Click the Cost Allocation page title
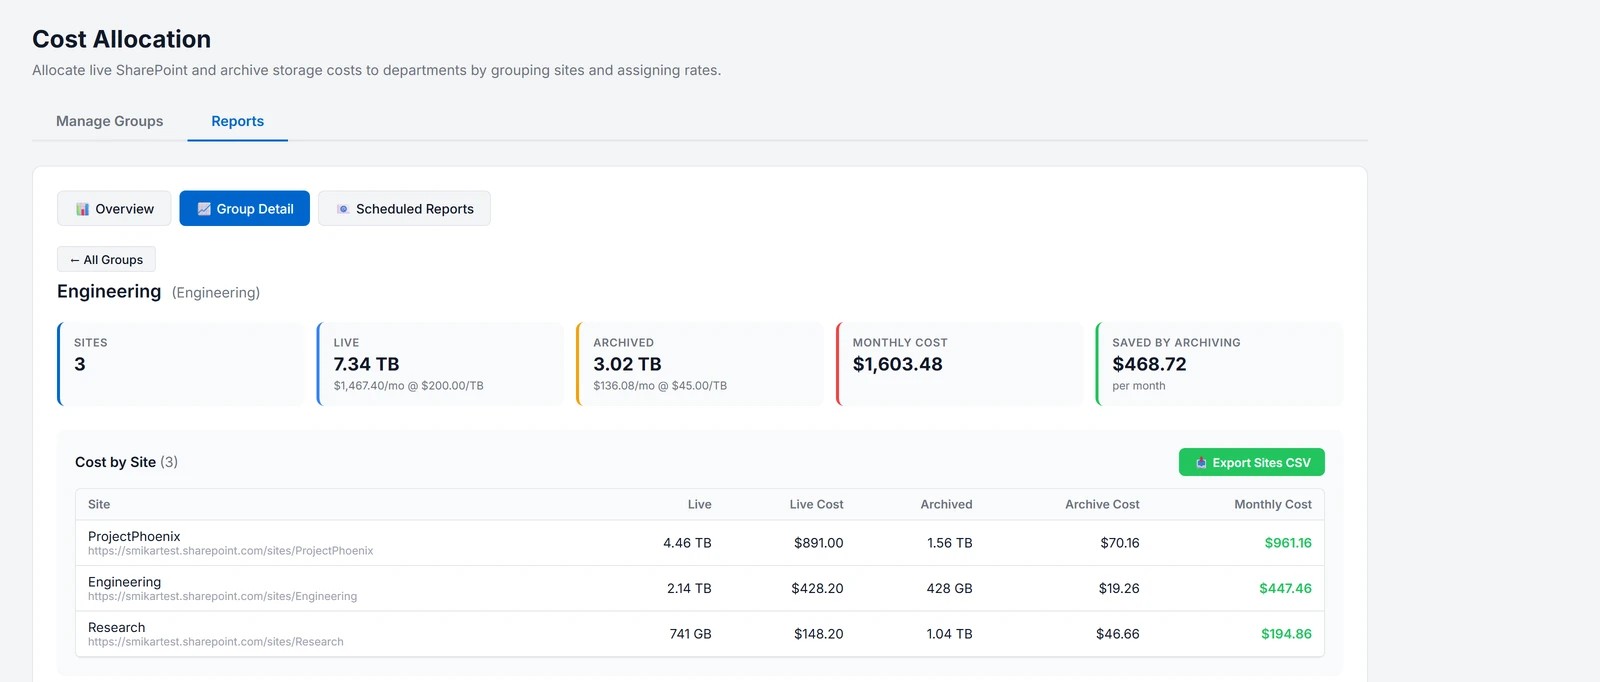Image resolution: width=1600 pixels, height=682 pixels. click(x=121, y=39)
